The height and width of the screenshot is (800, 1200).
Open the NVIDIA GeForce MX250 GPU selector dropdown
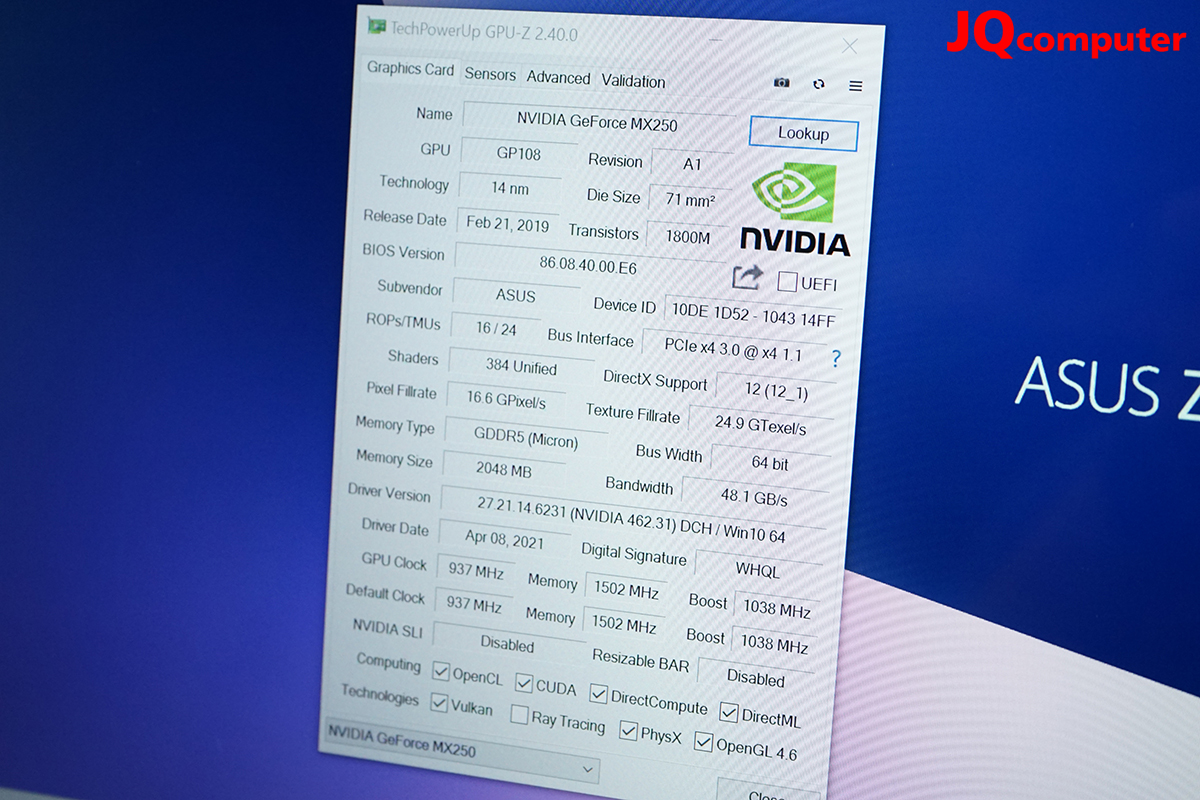tap(462, 751)
